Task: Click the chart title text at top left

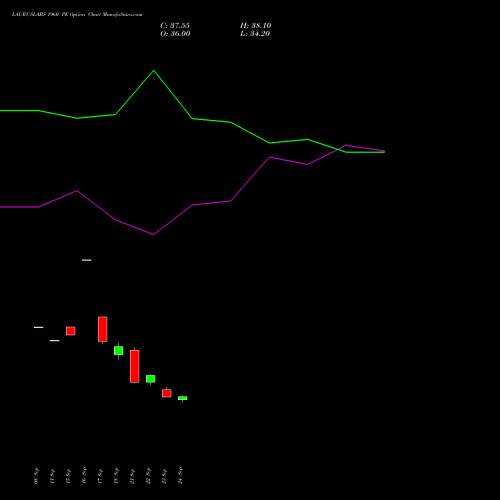Action: click(x=77, y=15)
